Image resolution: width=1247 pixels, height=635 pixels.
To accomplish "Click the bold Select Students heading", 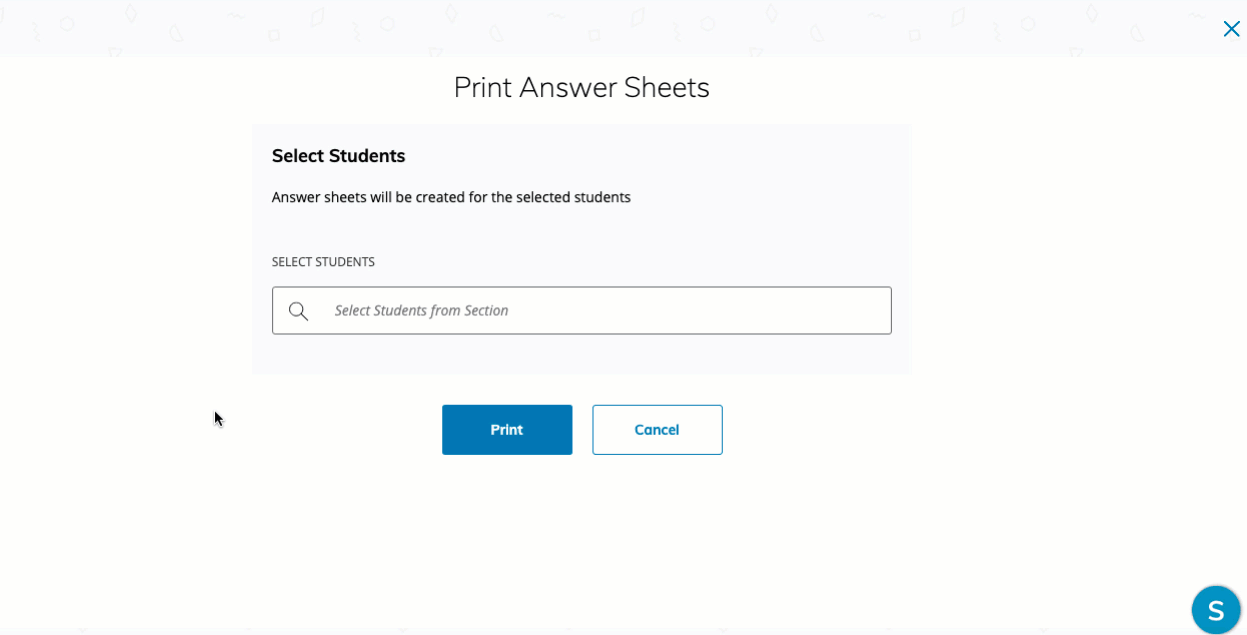I will tap(338, 156).
